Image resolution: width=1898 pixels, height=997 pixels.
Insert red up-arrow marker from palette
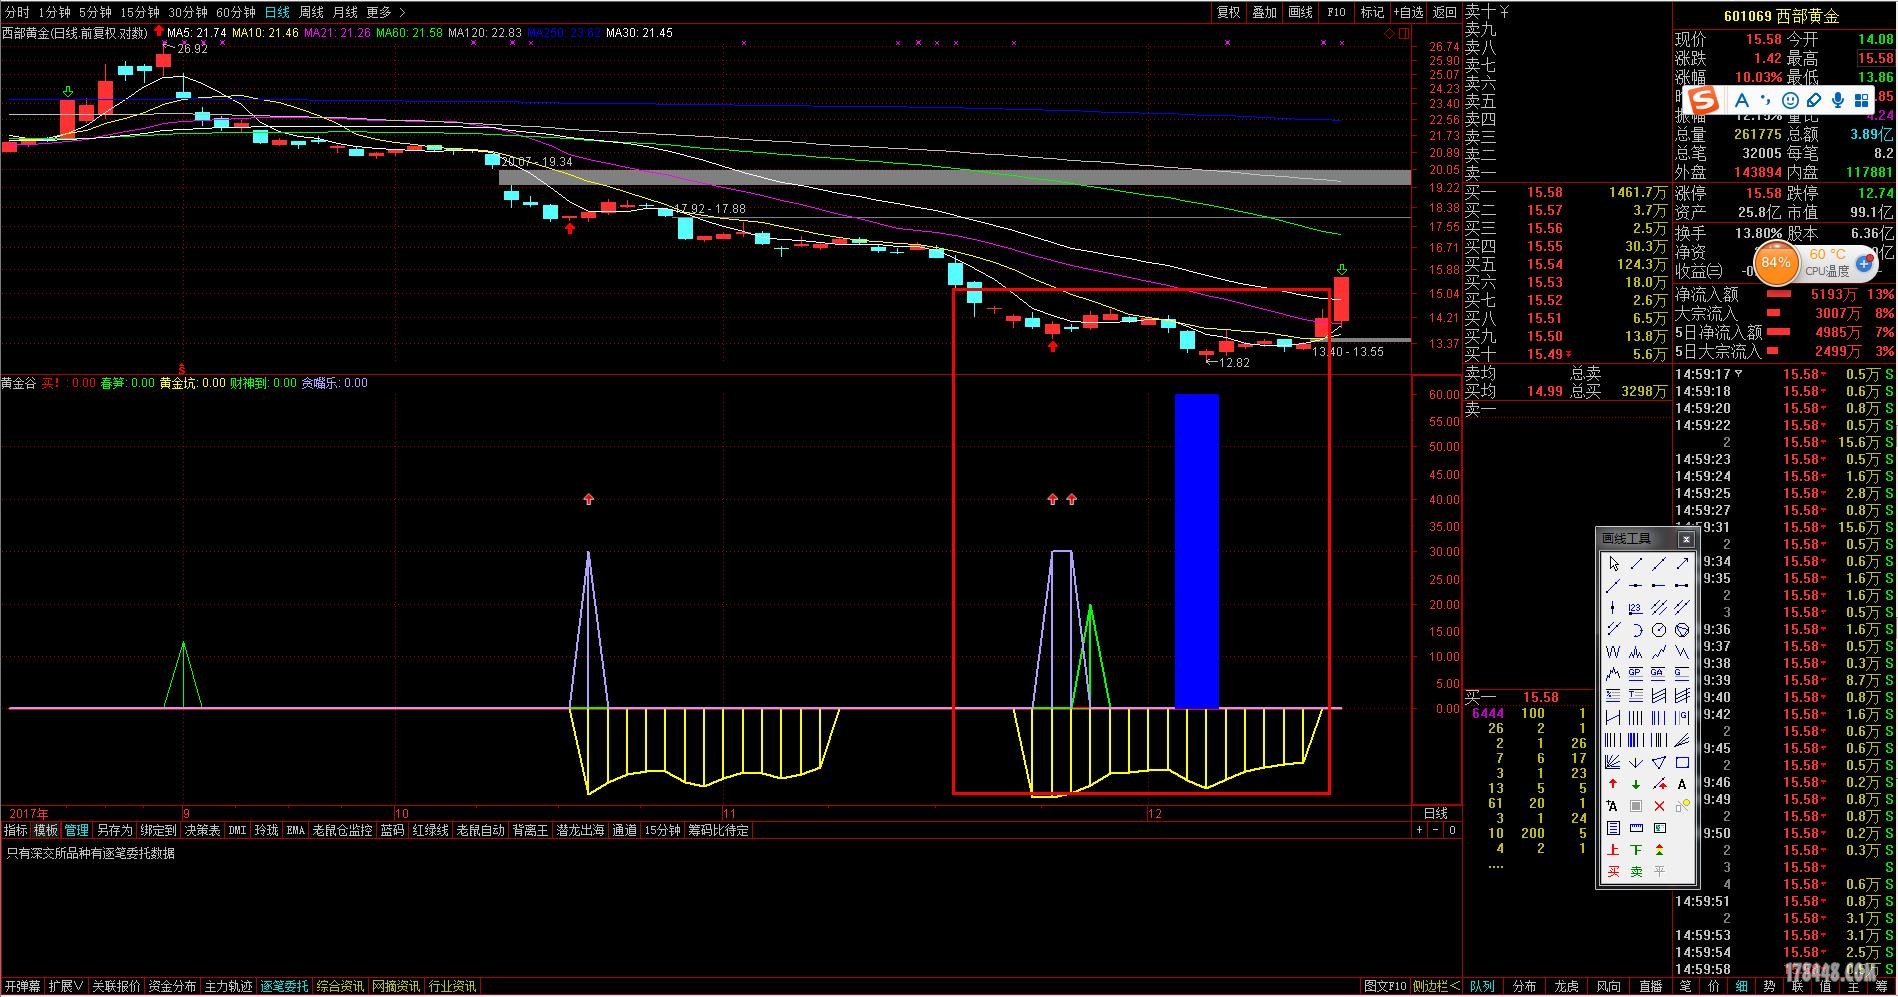point(1613,784)
